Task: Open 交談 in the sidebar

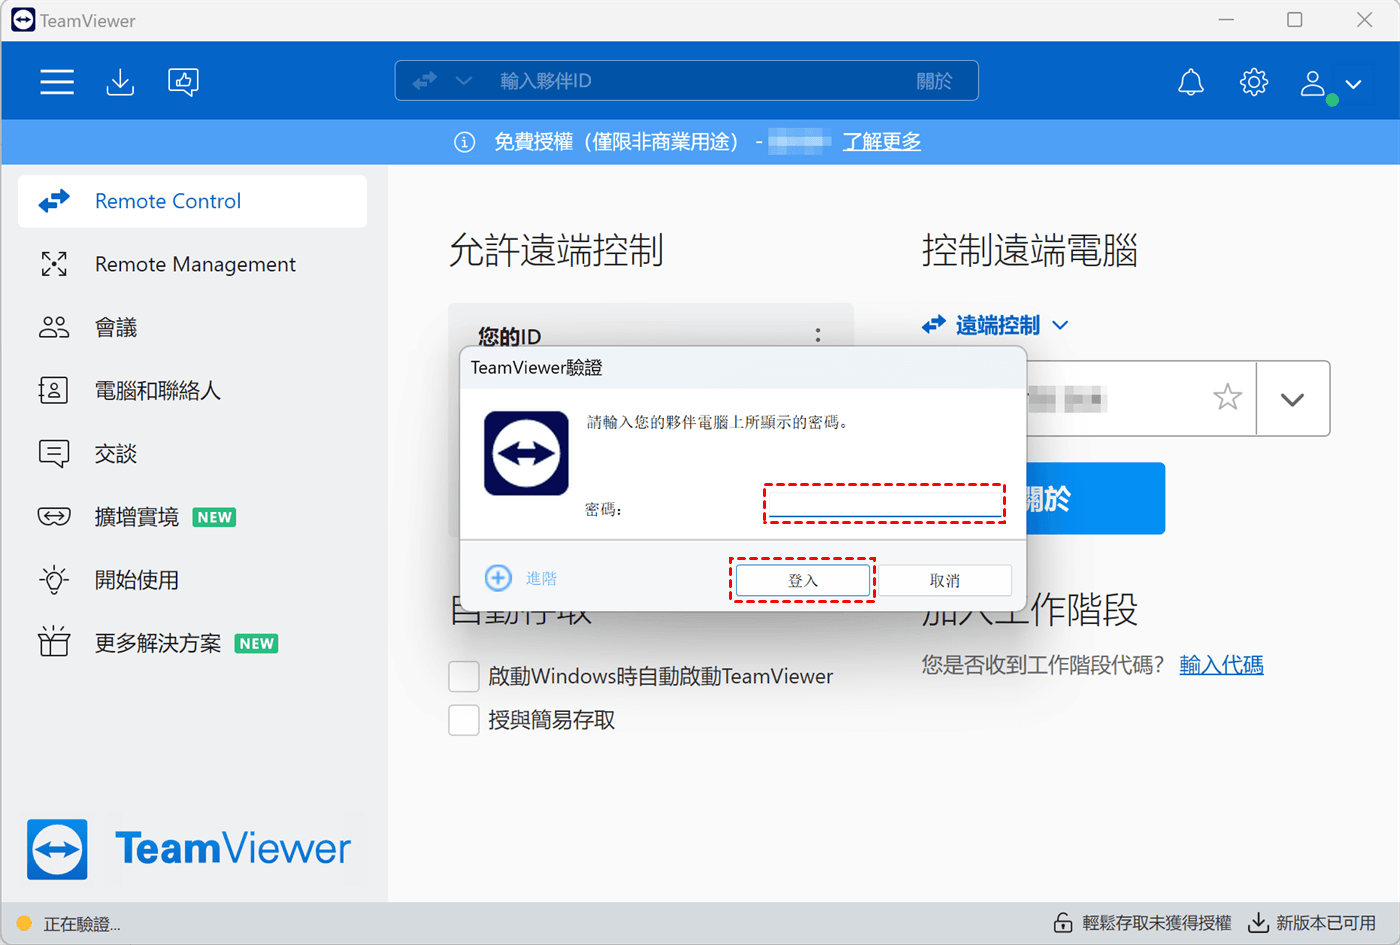Action: 193,453
